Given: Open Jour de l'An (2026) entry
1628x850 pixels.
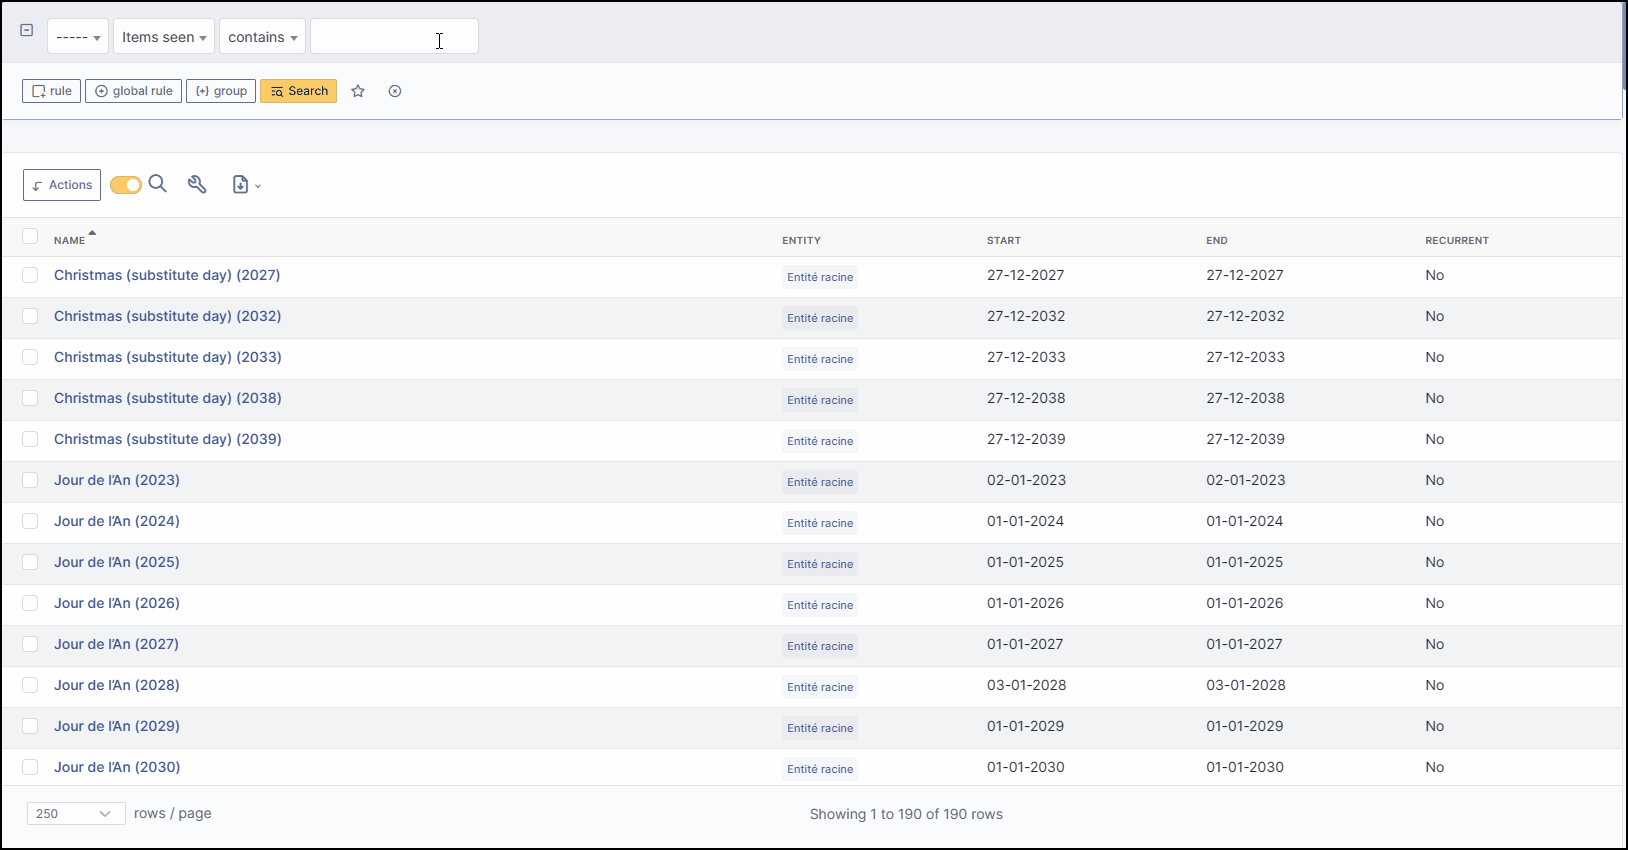Looking at the screenshot, I should [x=117, y=603].
